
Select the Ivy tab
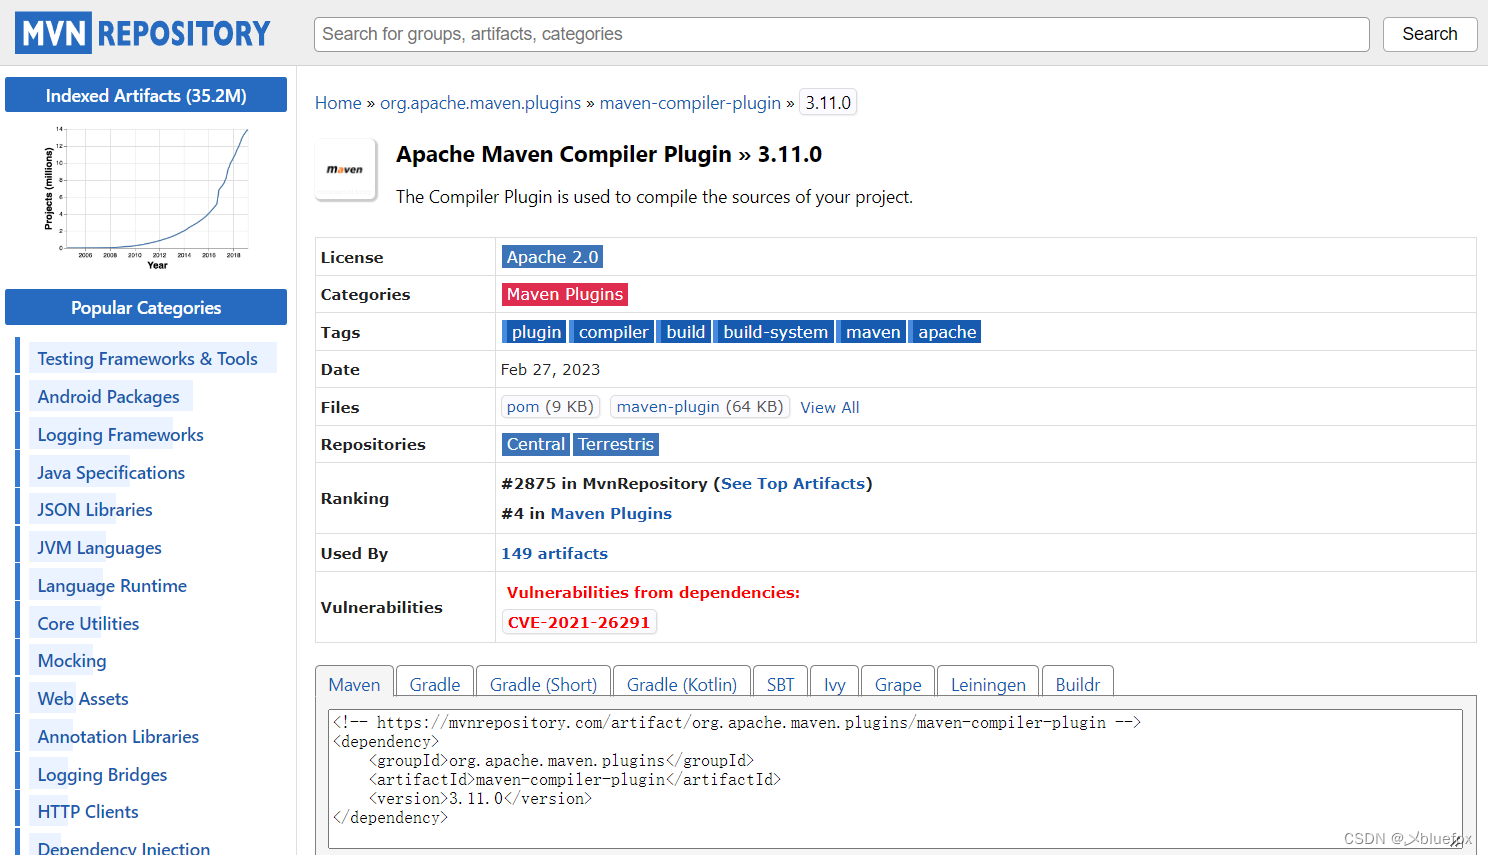pyautogui.click(x=834, y=684)
